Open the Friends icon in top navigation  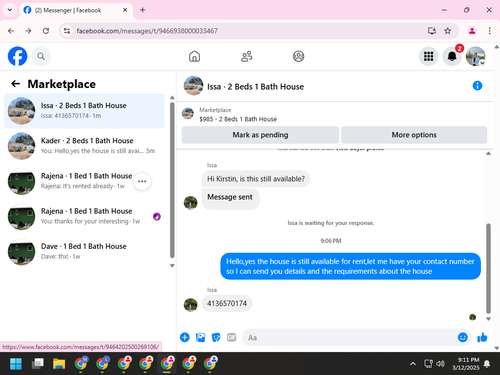pyautogui.click(x=247, y=56)
